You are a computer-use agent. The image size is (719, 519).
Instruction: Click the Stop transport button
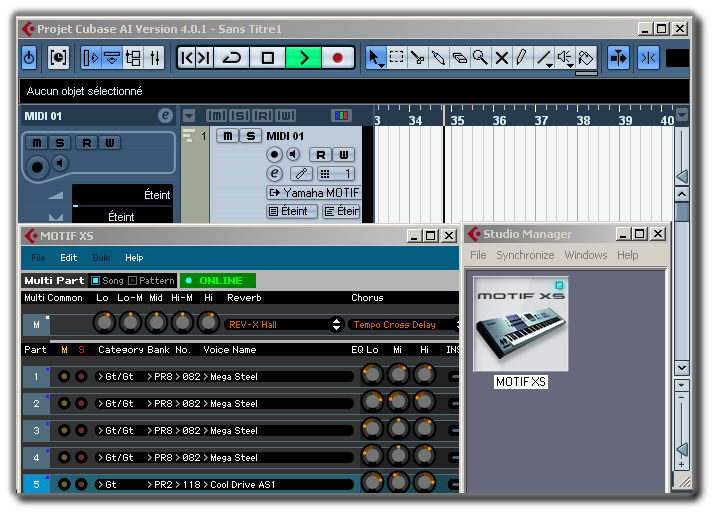pos(268,58)
